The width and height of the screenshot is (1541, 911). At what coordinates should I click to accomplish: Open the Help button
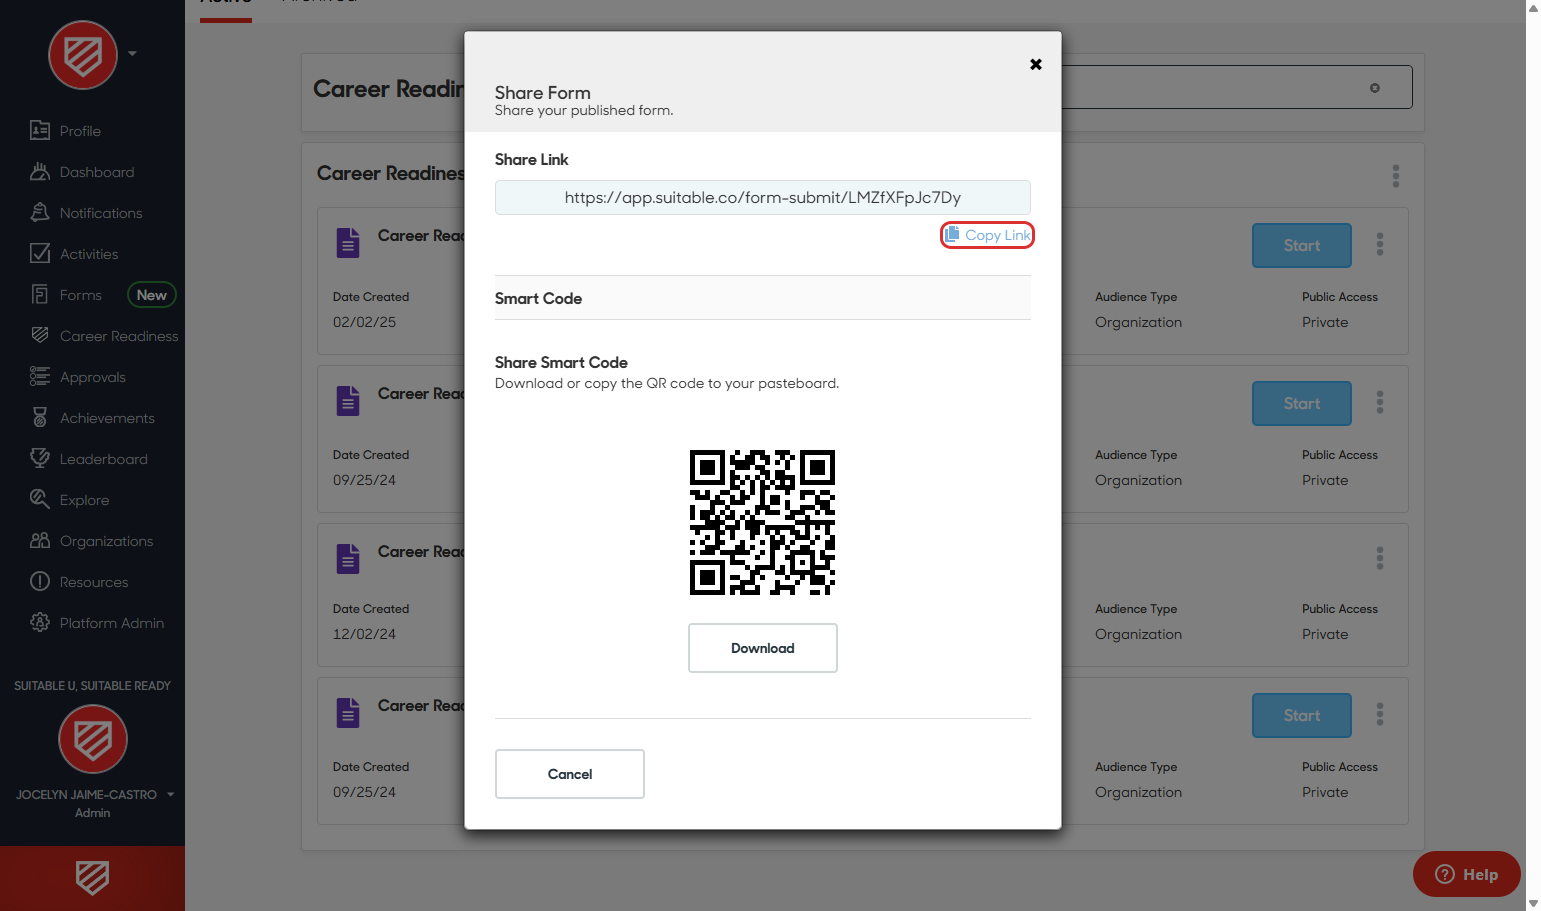coord(1467,874)
